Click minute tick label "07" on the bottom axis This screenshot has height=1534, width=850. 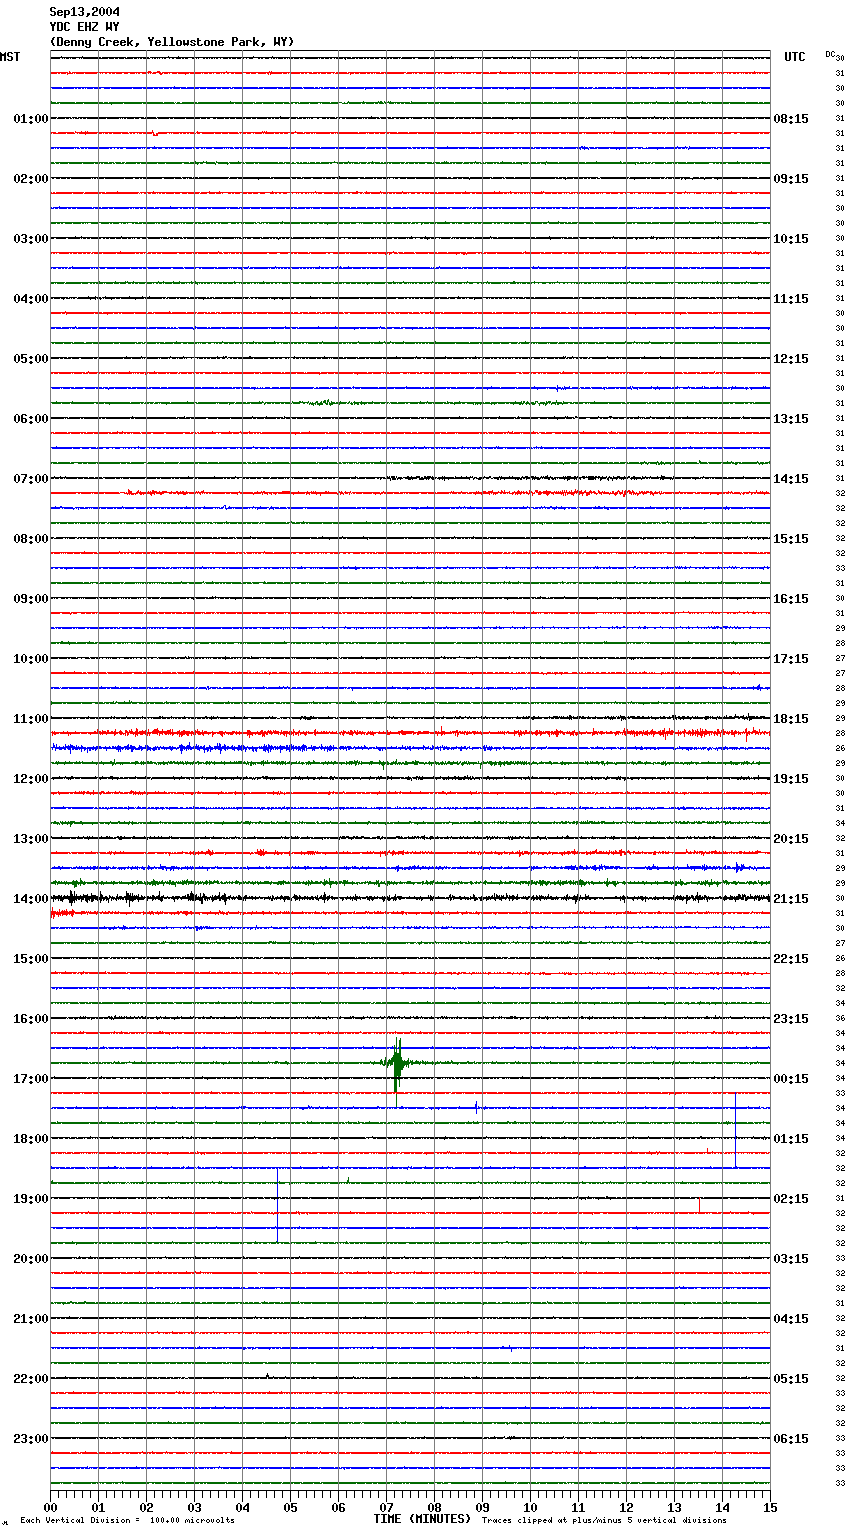[x=387, y=1507]
